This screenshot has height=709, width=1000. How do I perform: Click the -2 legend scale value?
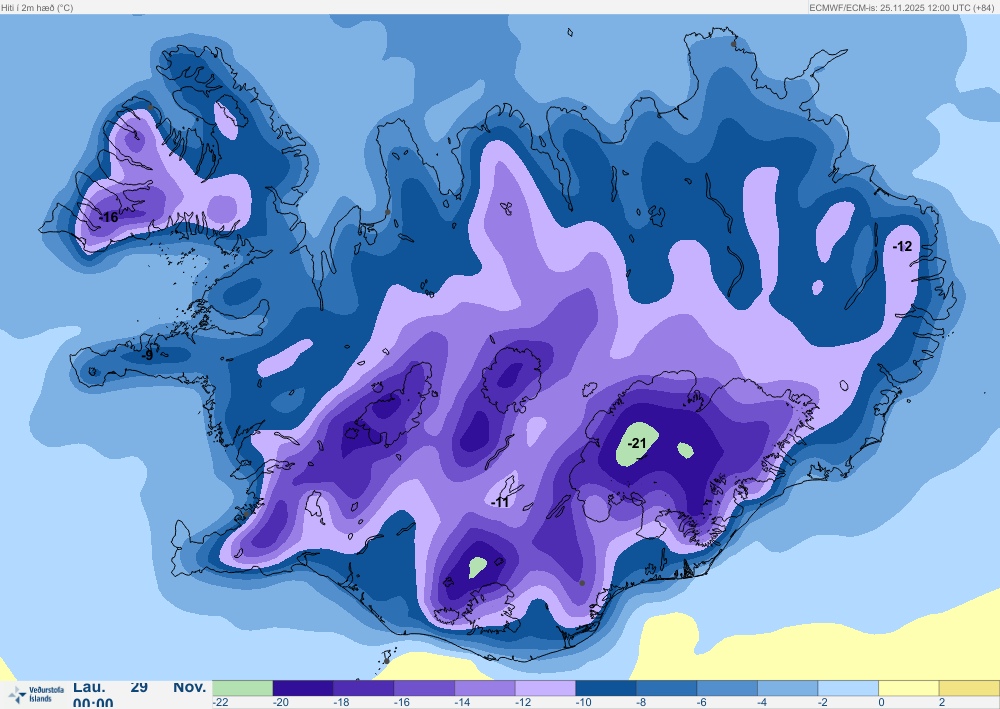(x=822, y=703)
